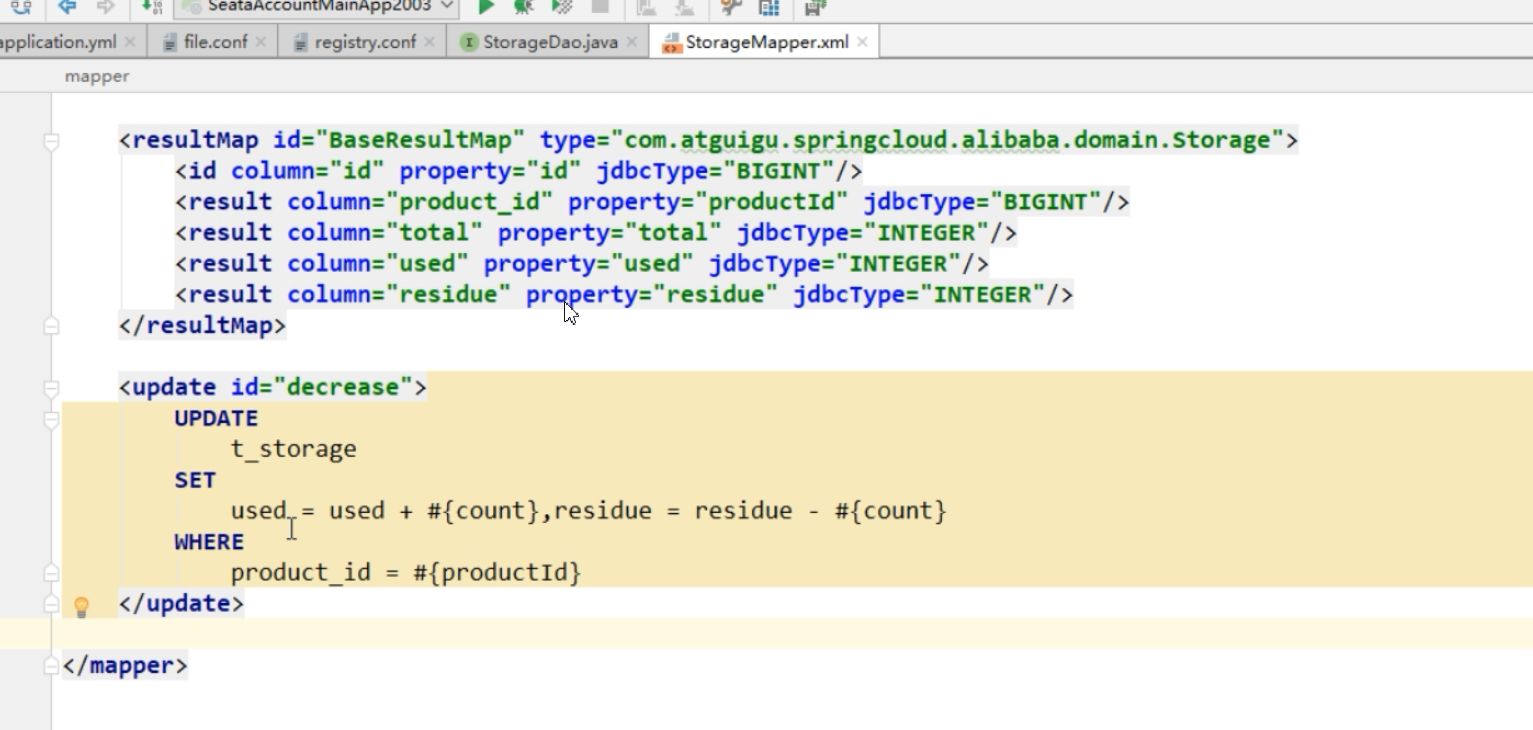Click the UPDATE keyword
The image size is (1533, 730).
(216, 418)
